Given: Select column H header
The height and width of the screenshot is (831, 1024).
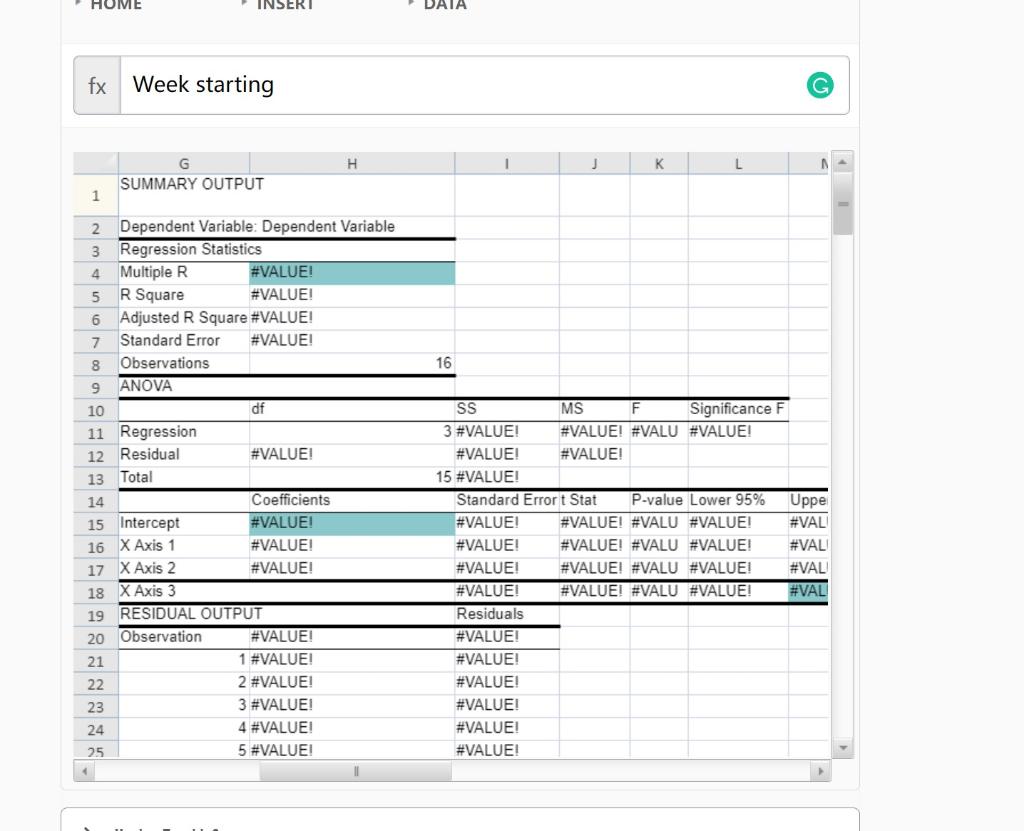Looking at the screenshot, I should coord(352,163).
